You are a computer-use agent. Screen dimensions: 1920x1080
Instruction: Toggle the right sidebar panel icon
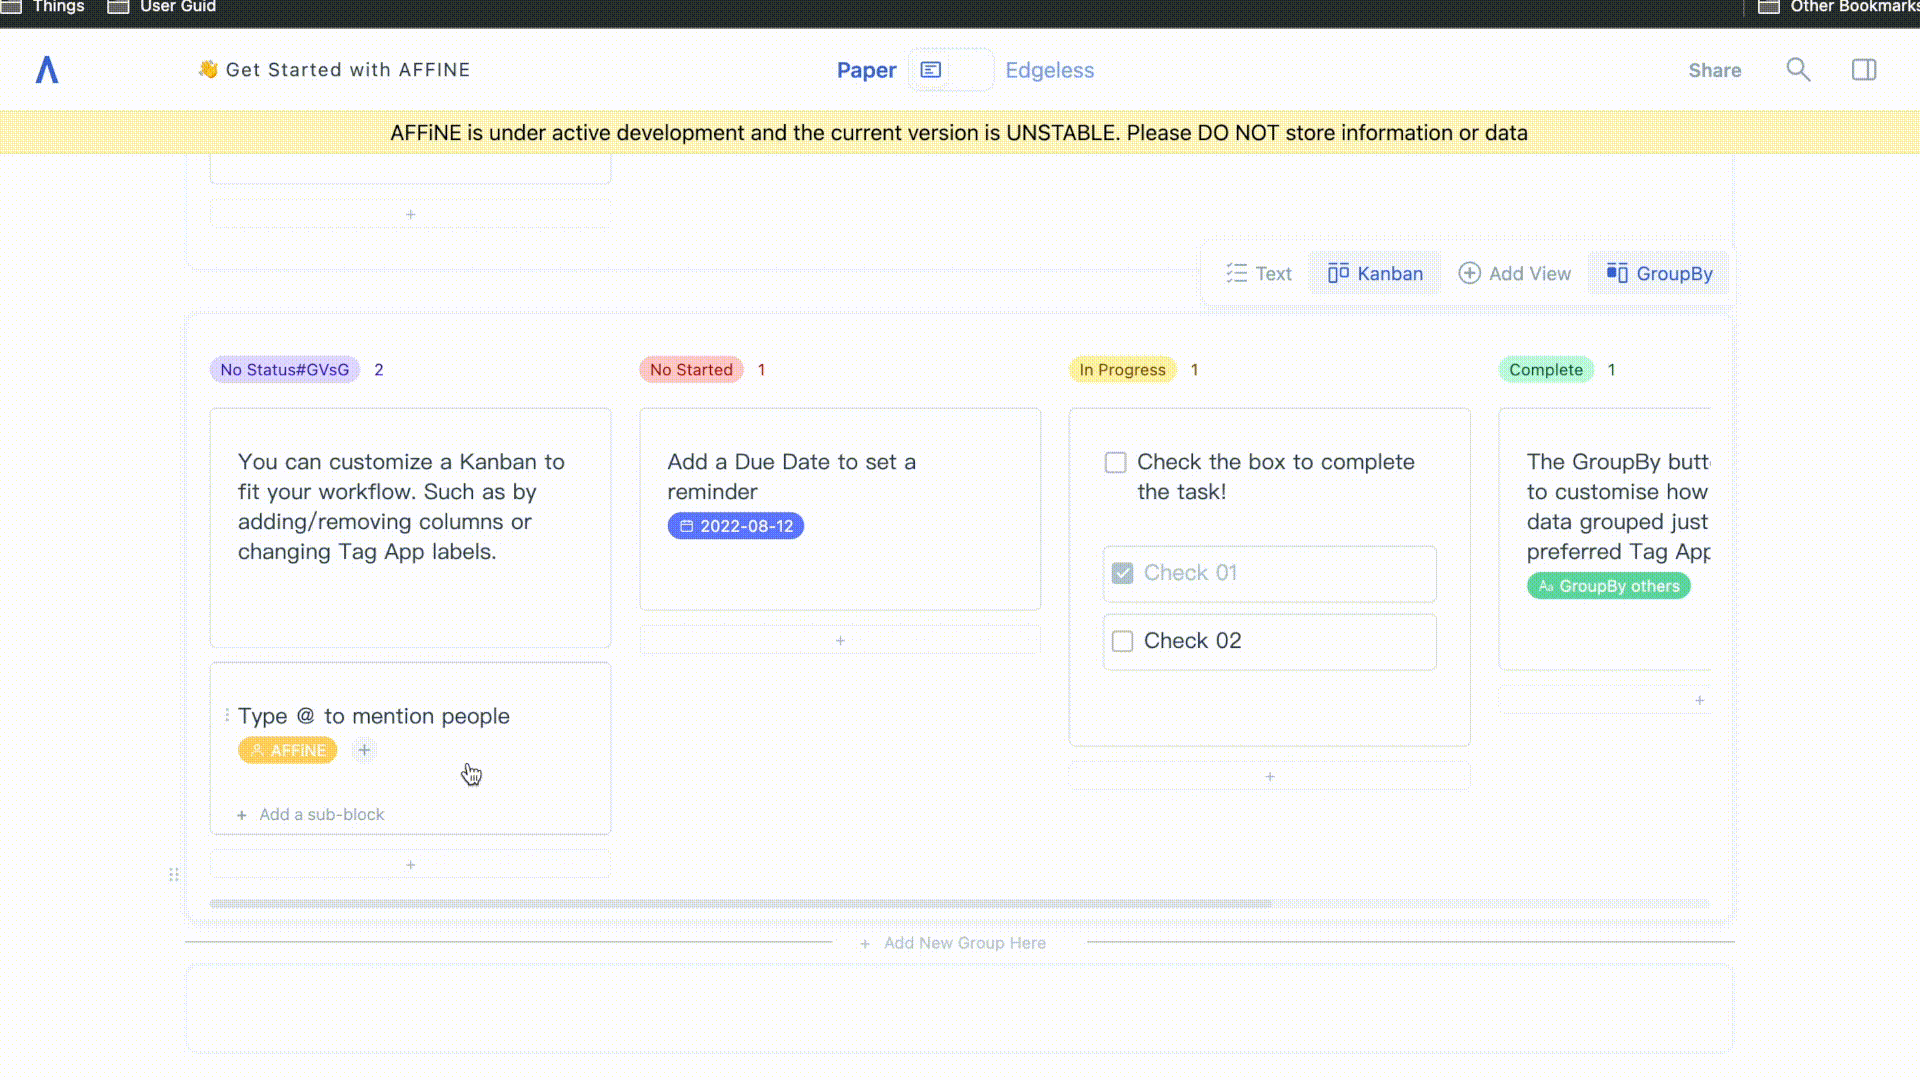(1864, 70)
